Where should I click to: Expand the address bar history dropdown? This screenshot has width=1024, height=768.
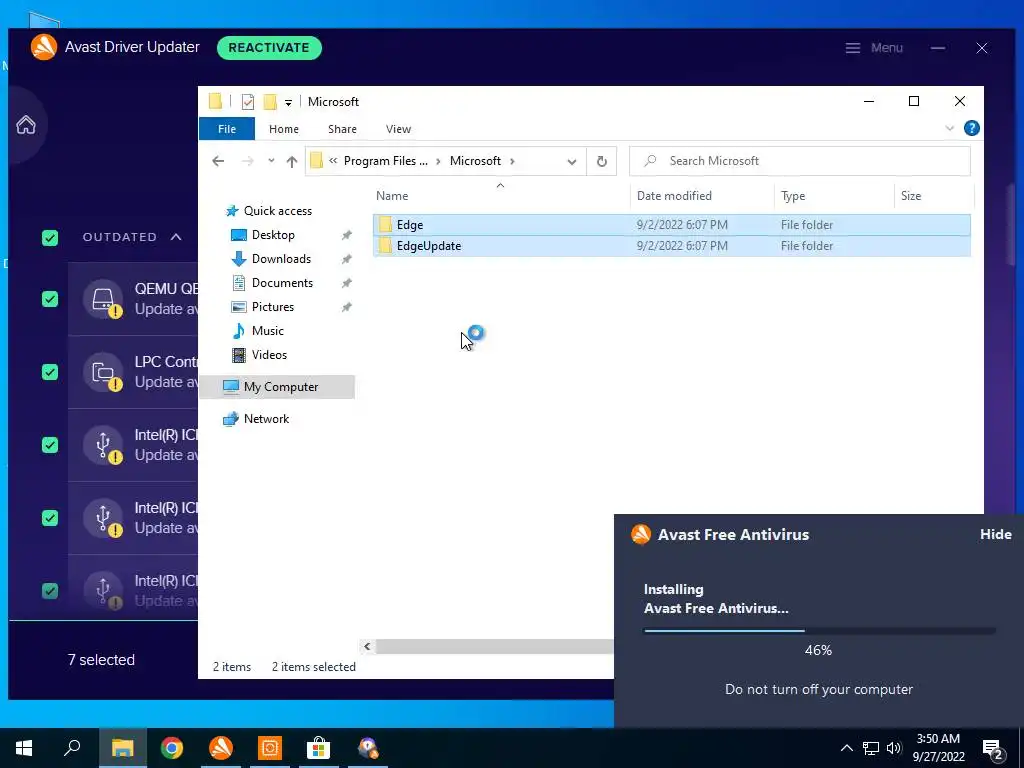(x=571, y=162)
